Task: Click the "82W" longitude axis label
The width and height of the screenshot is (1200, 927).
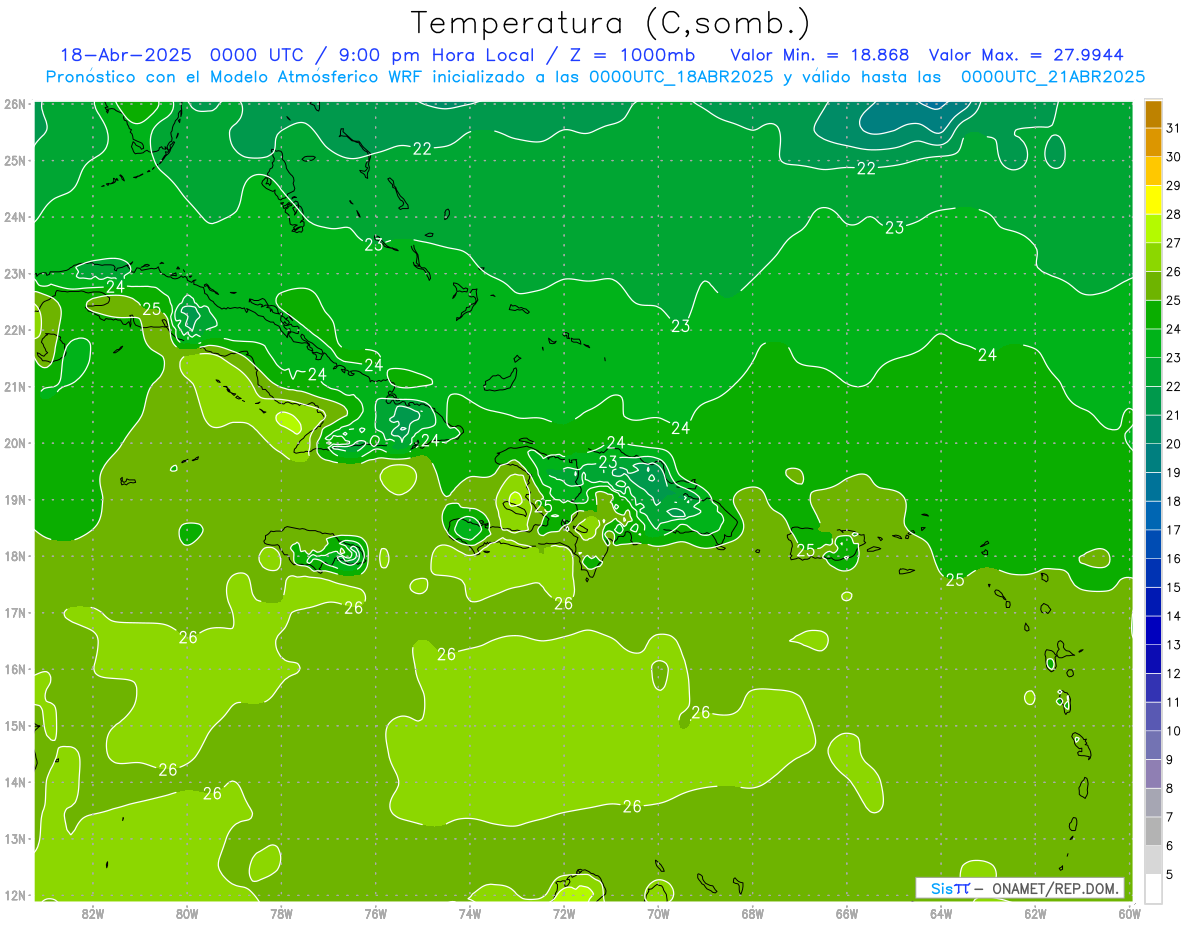Action: point(92,912)
